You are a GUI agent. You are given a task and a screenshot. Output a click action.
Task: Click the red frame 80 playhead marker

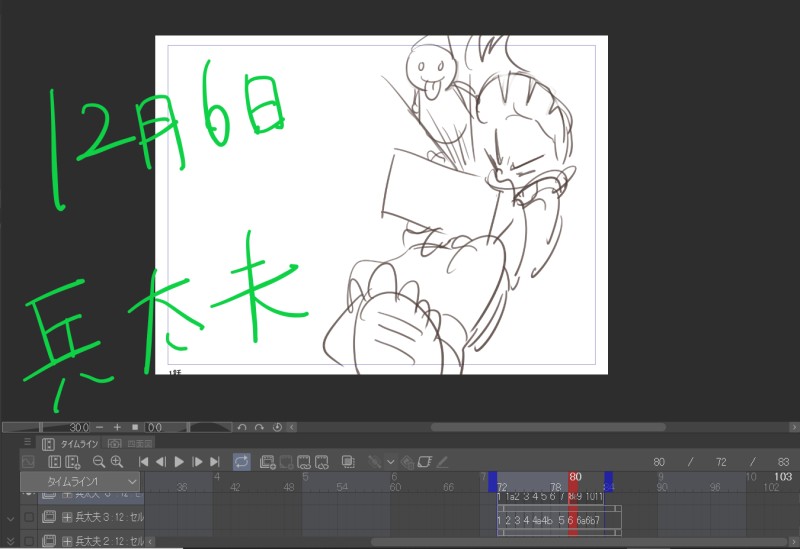[575, 481]
